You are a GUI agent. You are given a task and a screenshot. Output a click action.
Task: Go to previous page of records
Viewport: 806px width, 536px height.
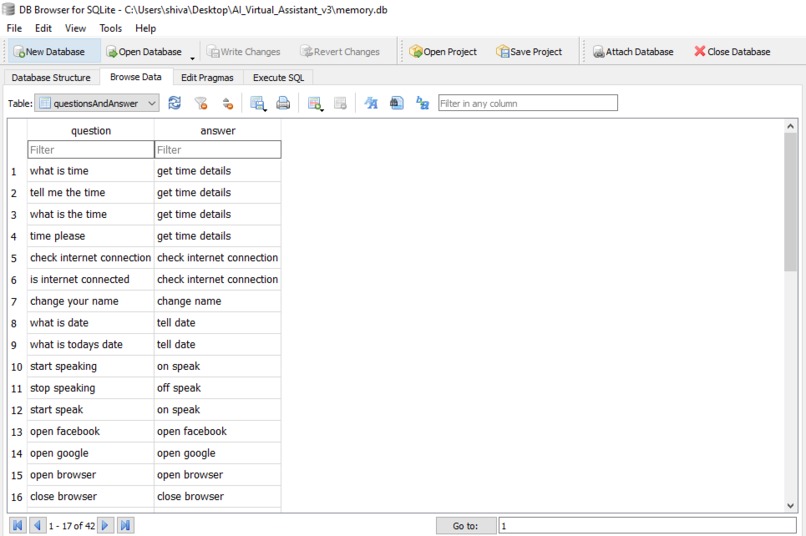(x=37, y=525)
